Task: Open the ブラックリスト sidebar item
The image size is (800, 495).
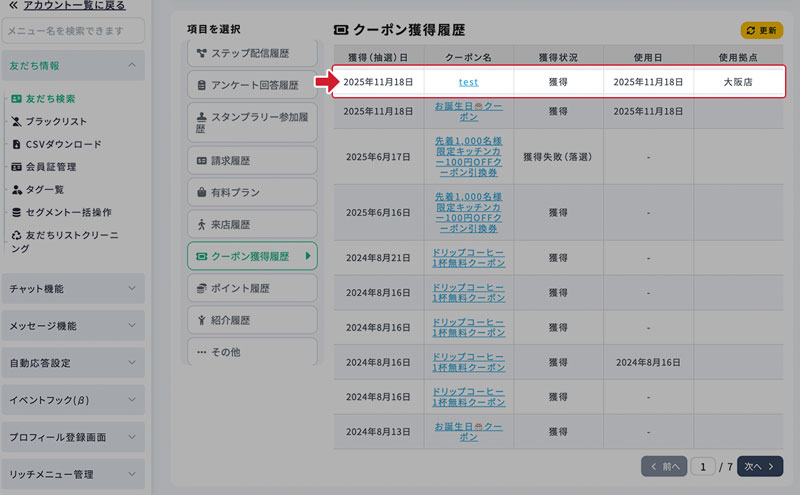Action: [x=50, y=121]
